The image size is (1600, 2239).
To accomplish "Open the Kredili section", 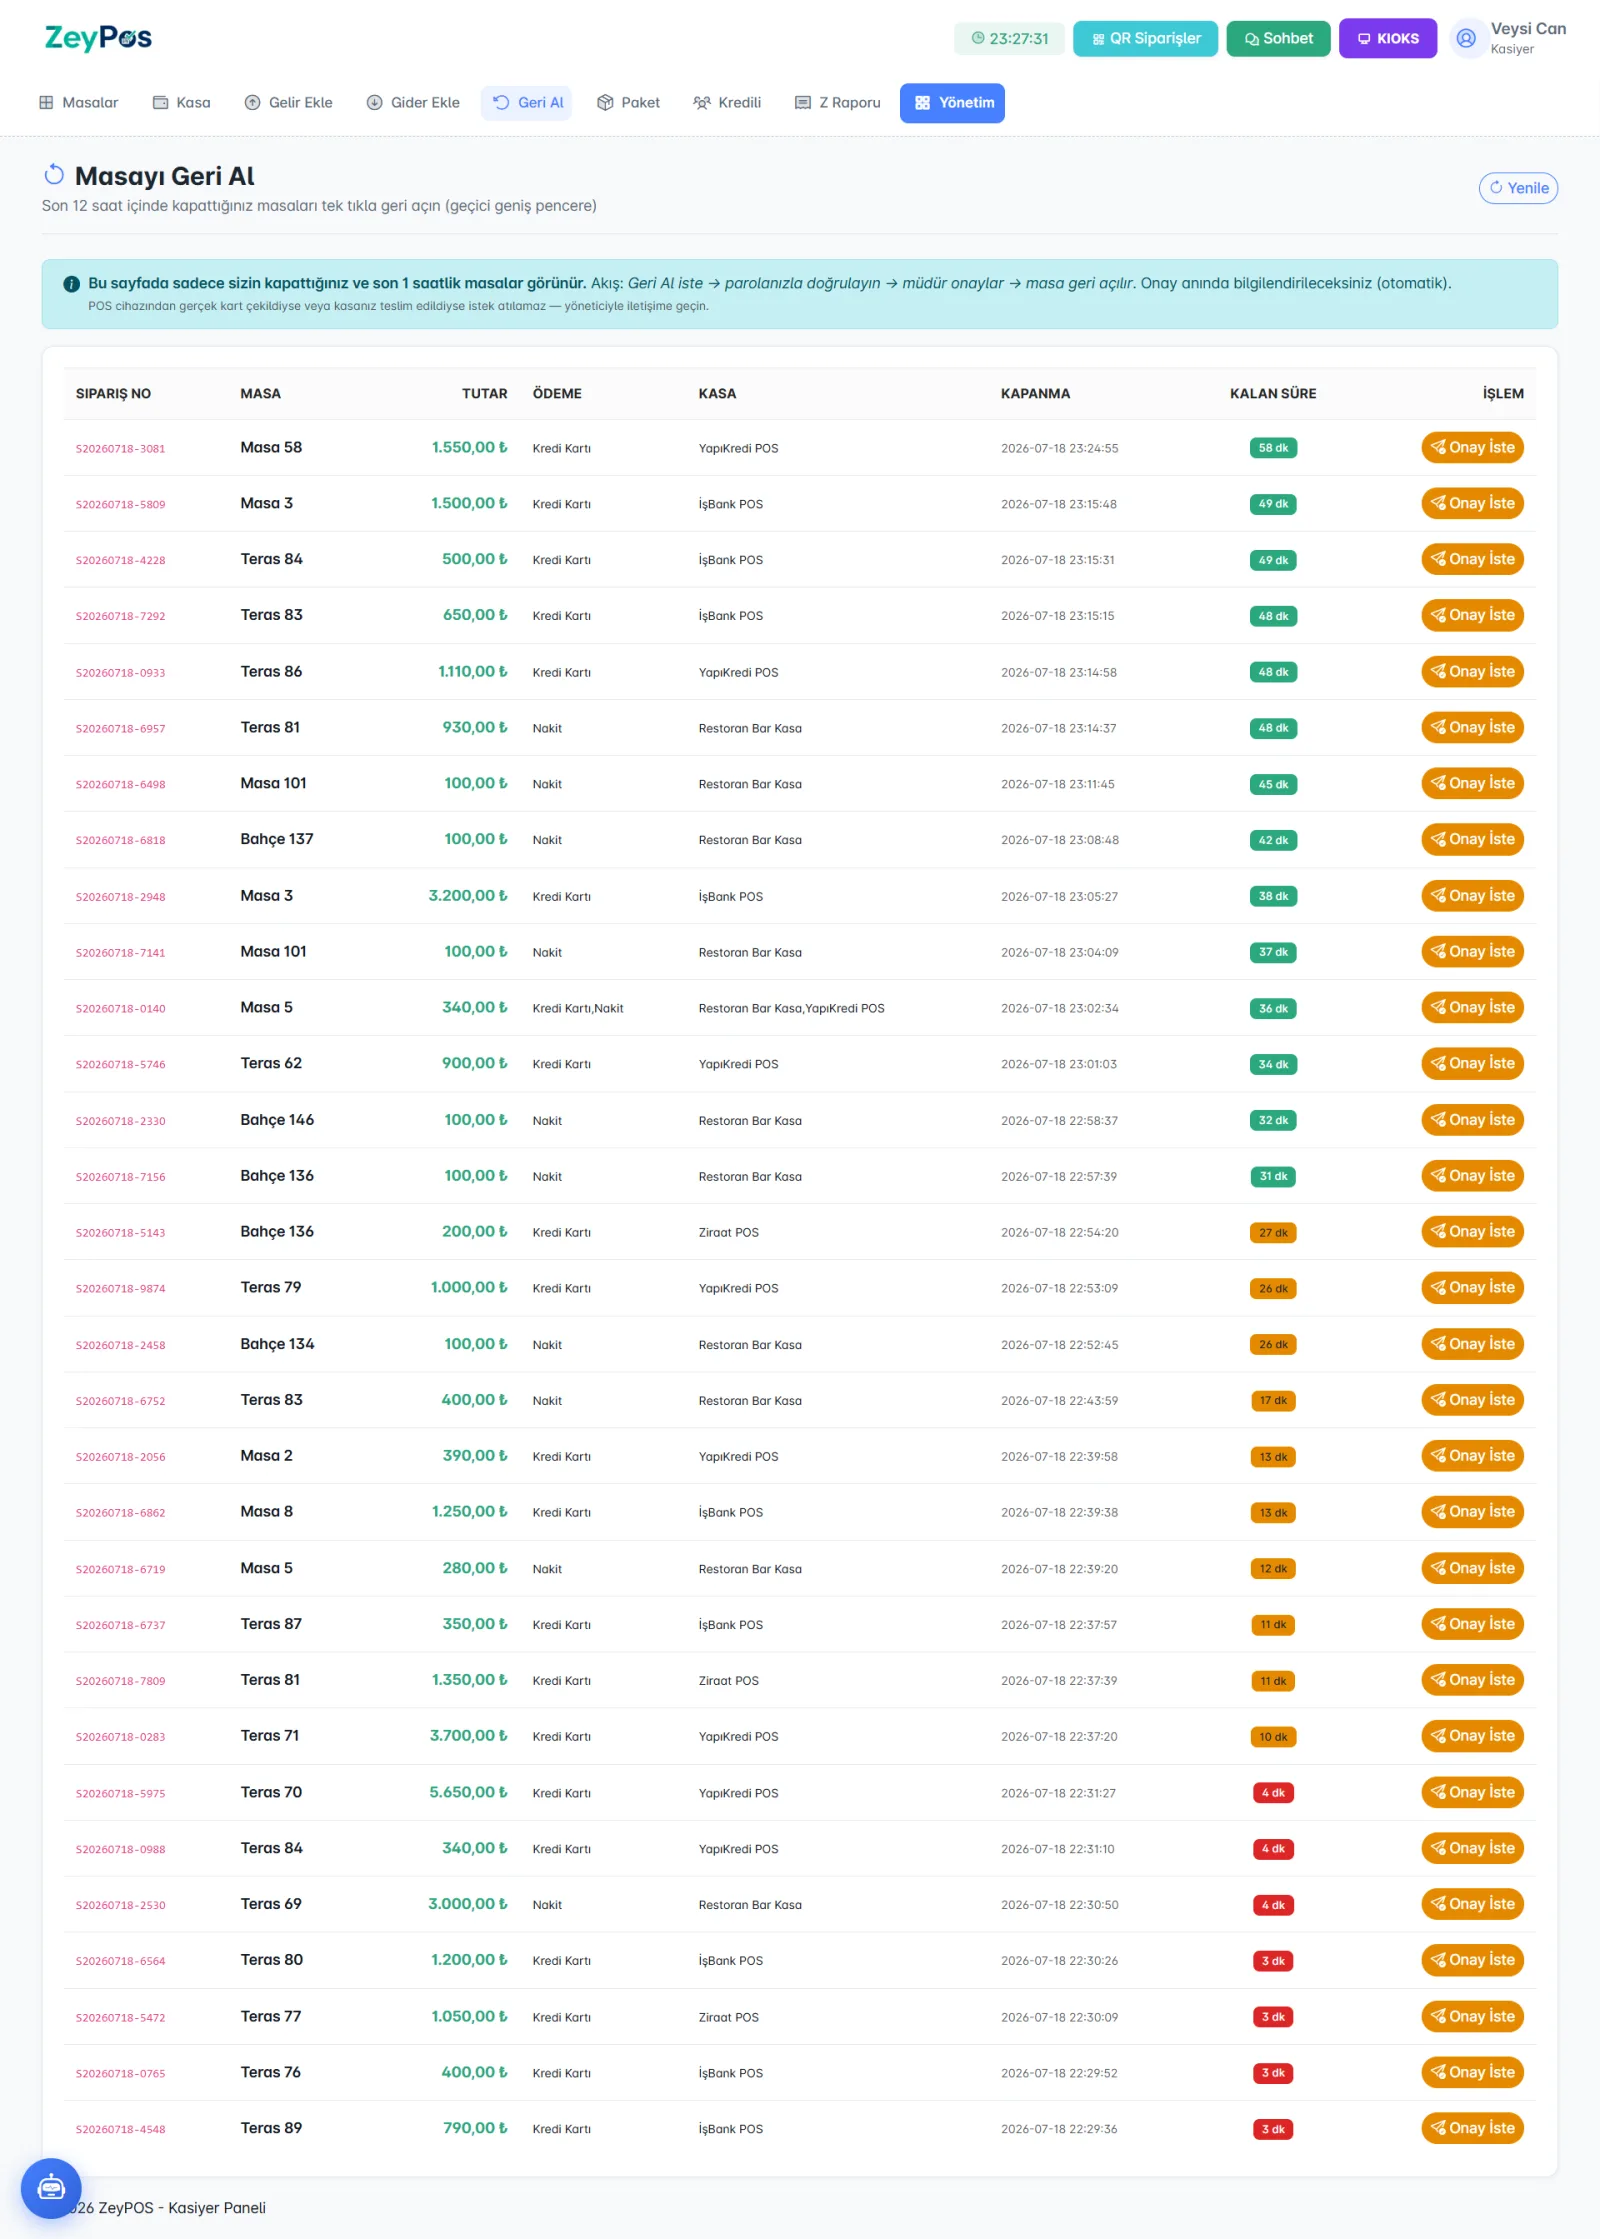I will pyautogui.click(x=727, y=103).
